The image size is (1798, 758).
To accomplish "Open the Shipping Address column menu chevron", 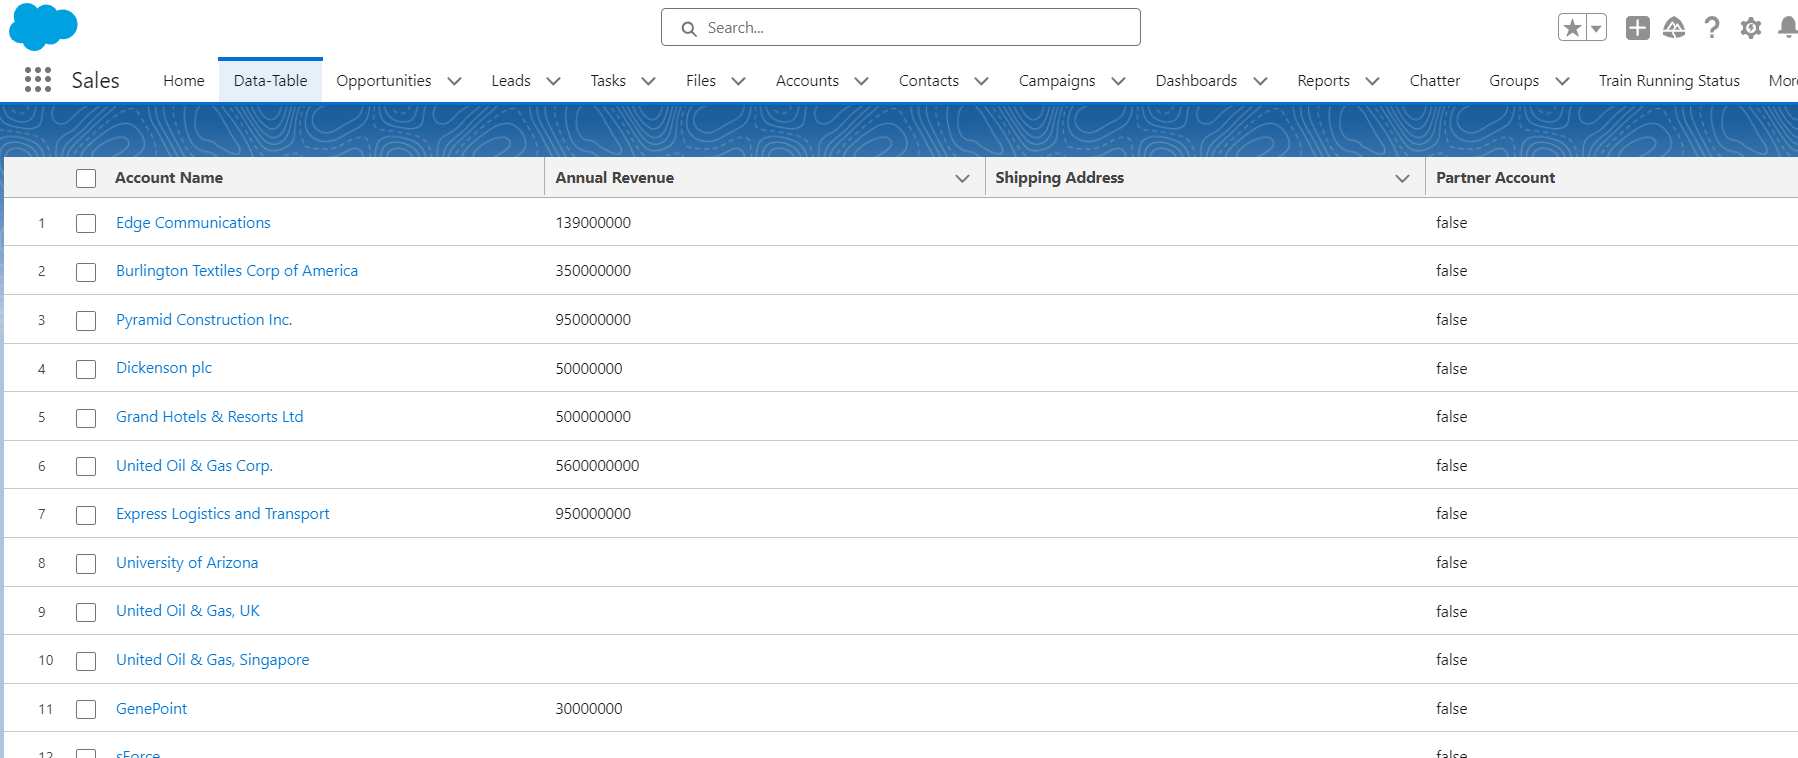I will click(x=1402, y=178).
